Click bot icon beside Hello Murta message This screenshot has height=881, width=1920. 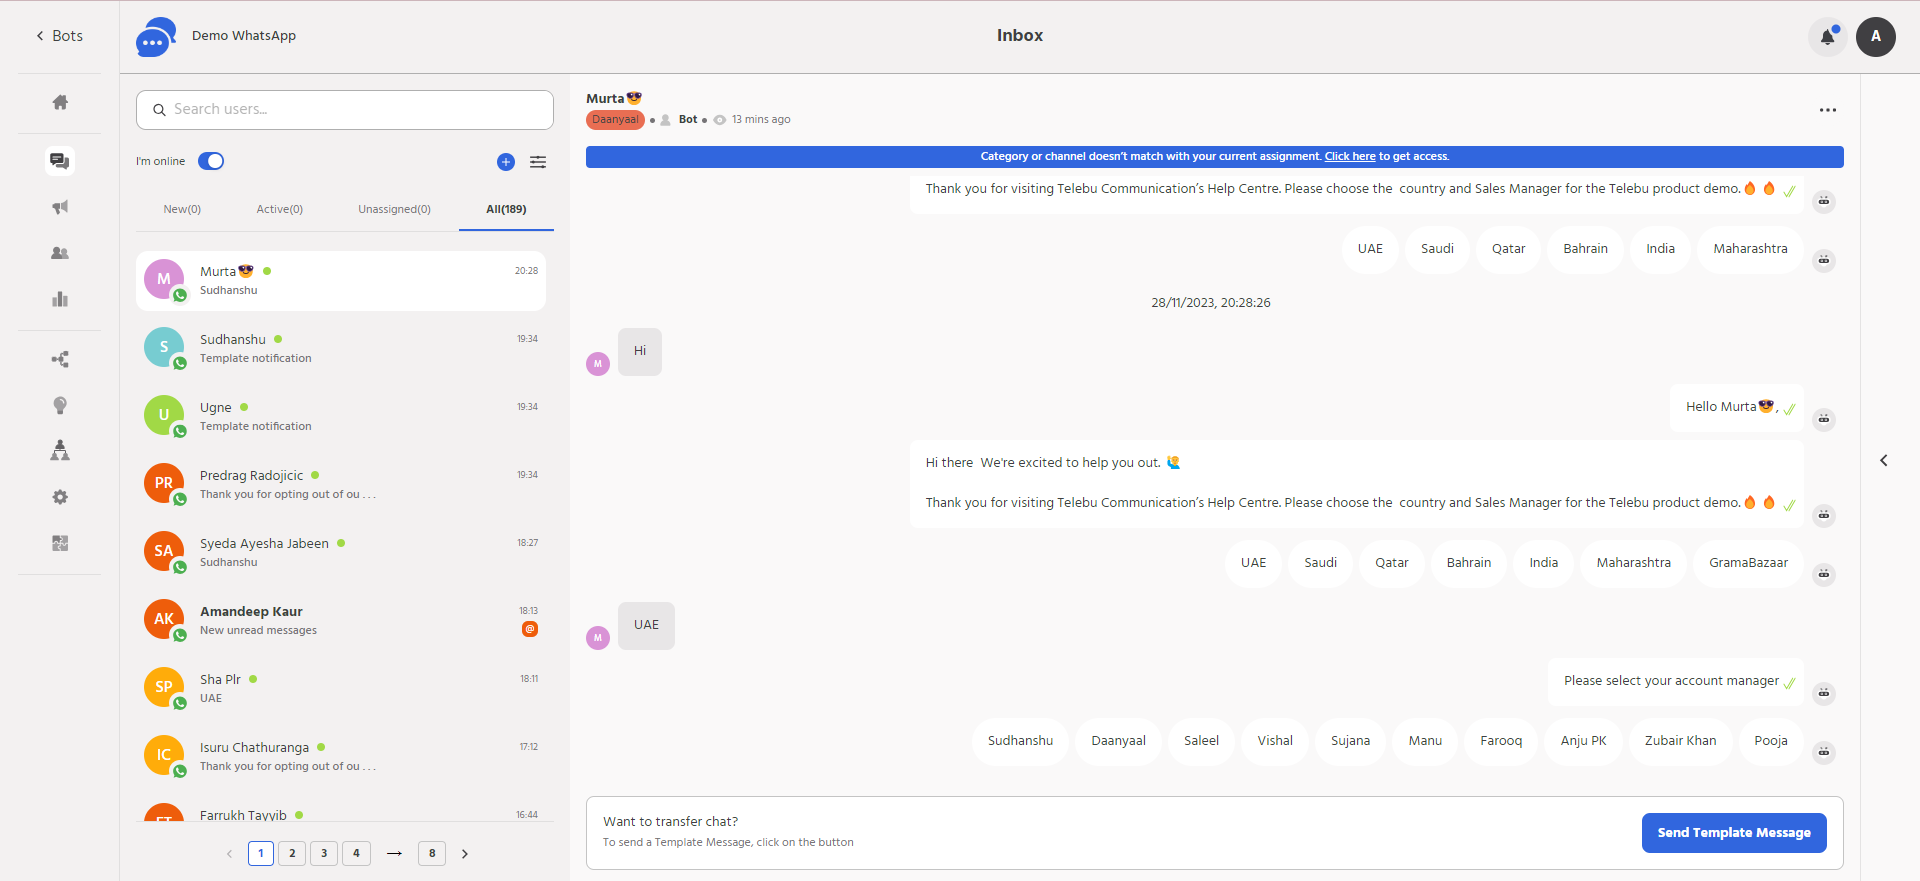tap(1824, 419)
